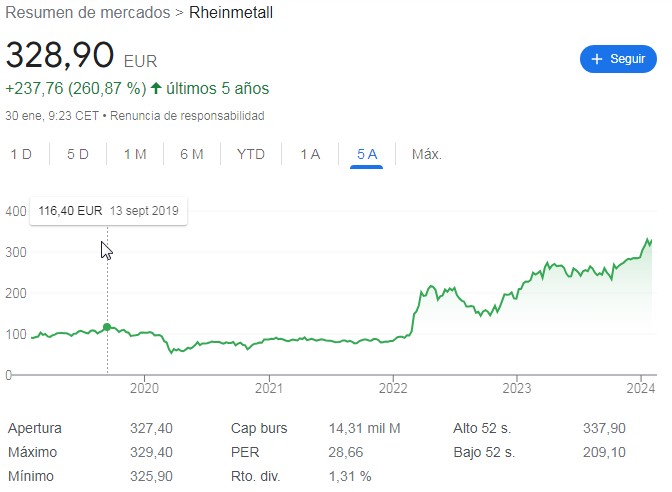Click the green up arrow trend icon
This screenshot has height=492, width=672.
tap(156, 88)
